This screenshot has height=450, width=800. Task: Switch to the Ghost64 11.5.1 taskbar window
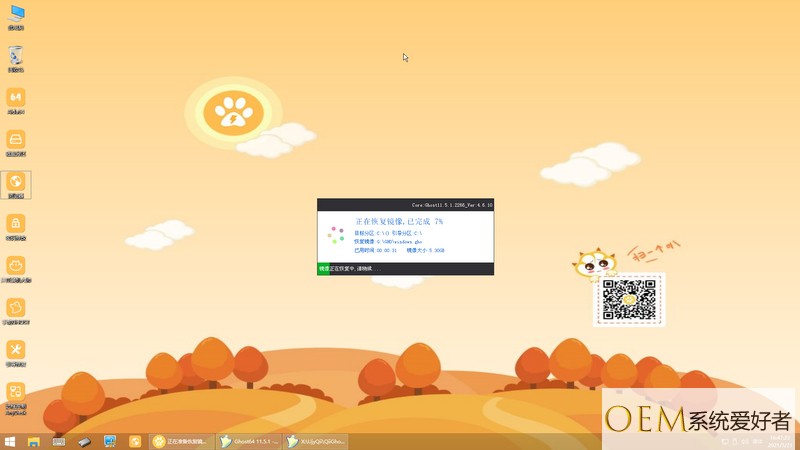click(x=248, y=441)
